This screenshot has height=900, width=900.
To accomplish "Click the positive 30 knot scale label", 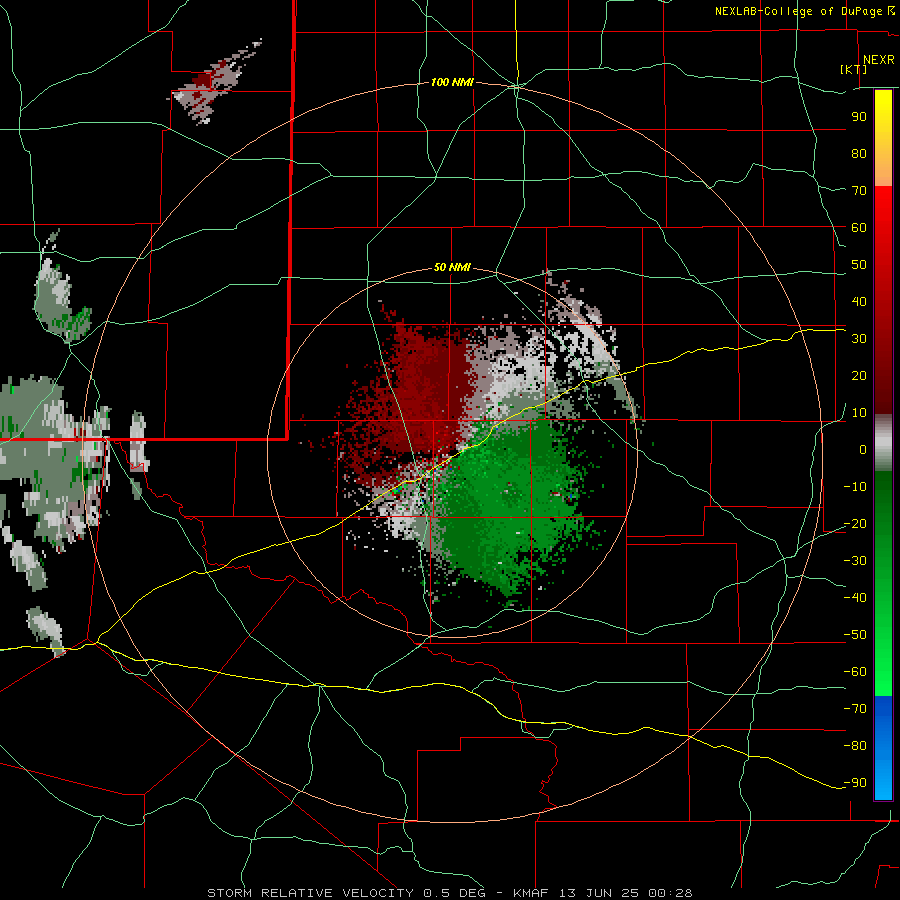I will [859, 339].
